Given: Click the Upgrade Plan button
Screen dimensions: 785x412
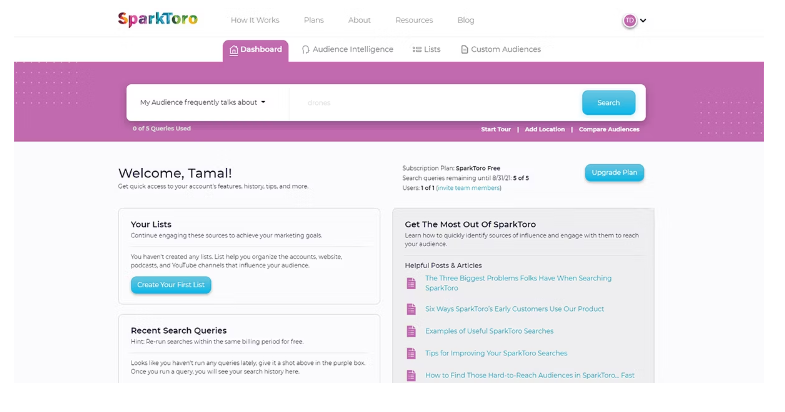Looking at the screenshot, I should 614,173.
